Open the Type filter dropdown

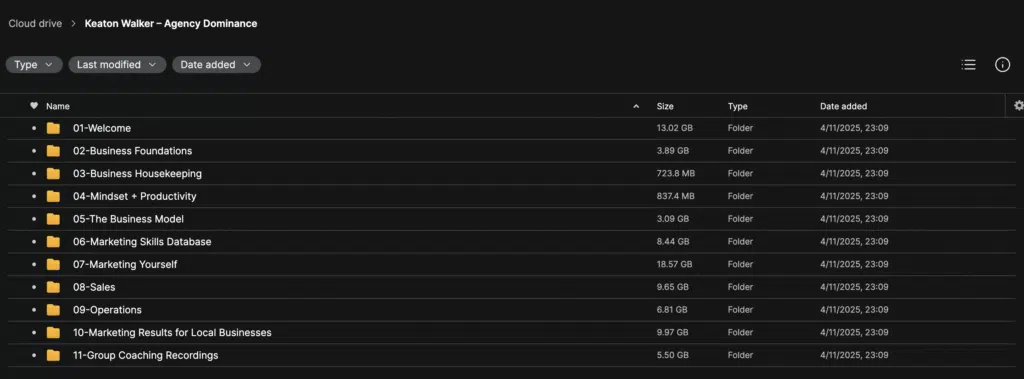pyautogui.click(x=34, y=65)
